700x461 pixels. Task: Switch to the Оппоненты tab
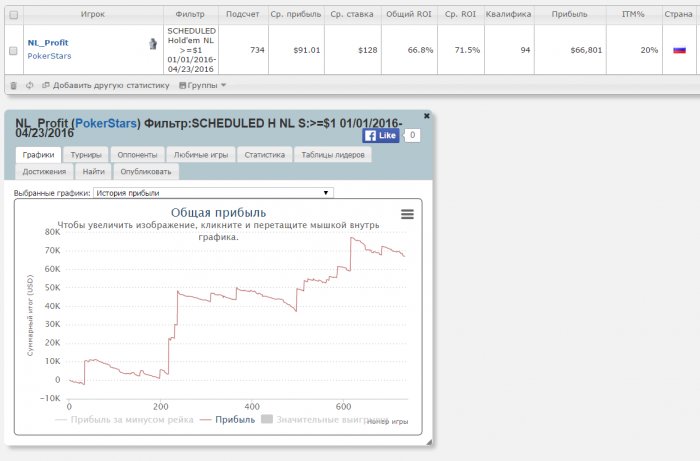(137, 155)
